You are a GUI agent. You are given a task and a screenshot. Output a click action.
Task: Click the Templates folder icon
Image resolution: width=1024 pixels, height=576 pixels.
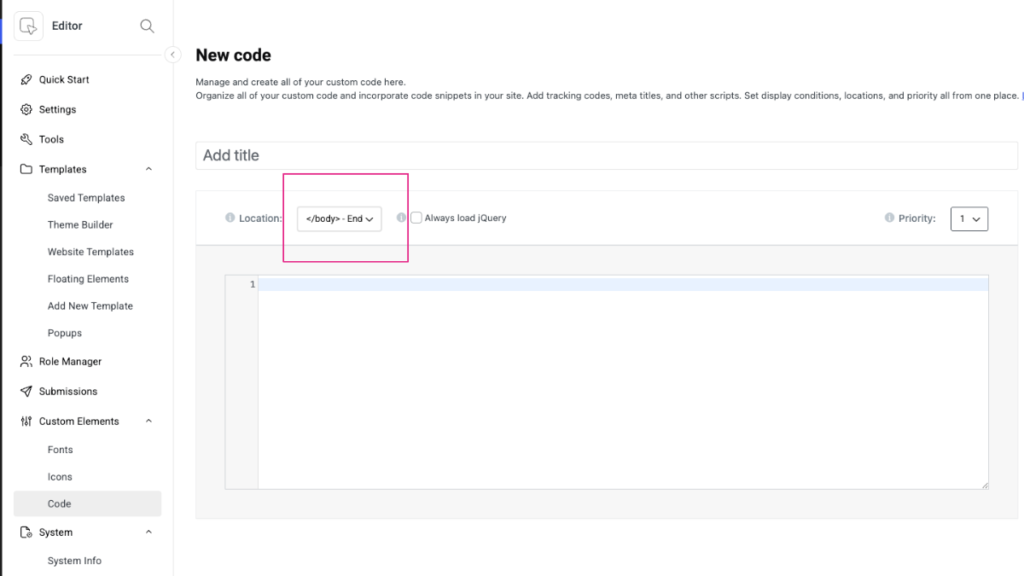[x=26, y=169]
